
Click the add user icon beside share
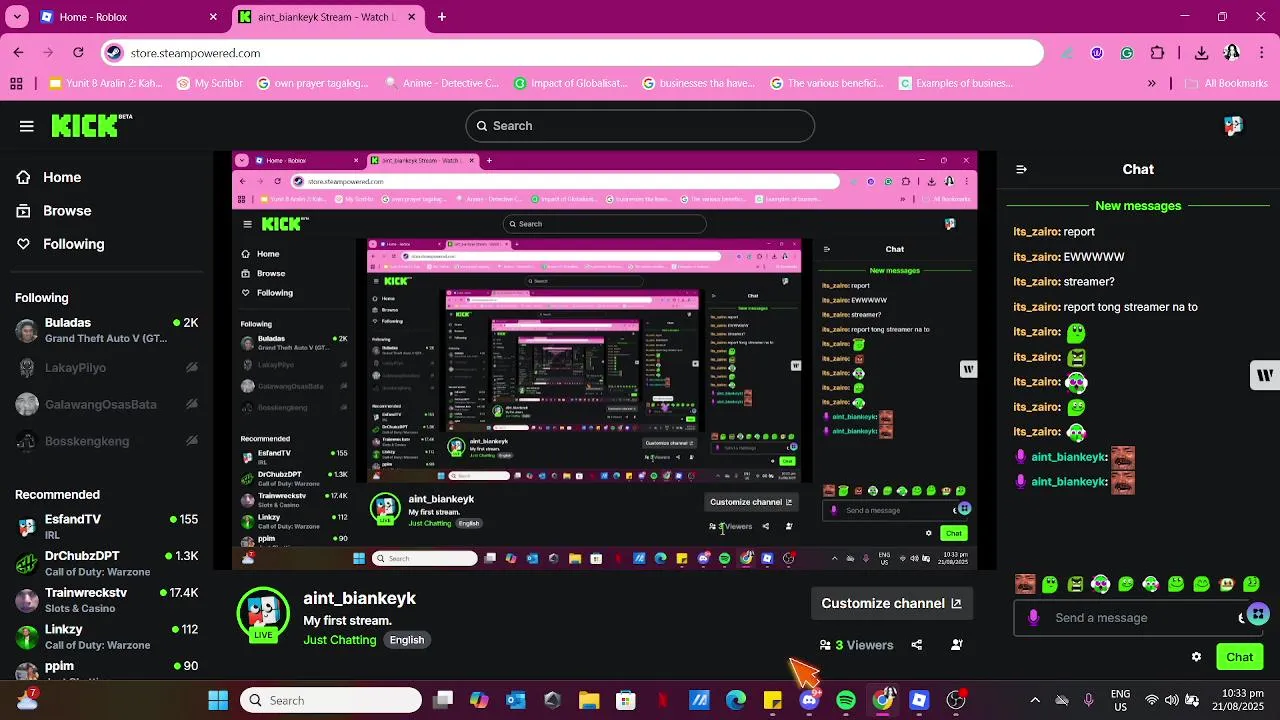pyautogui.click(x=957, y=645)
